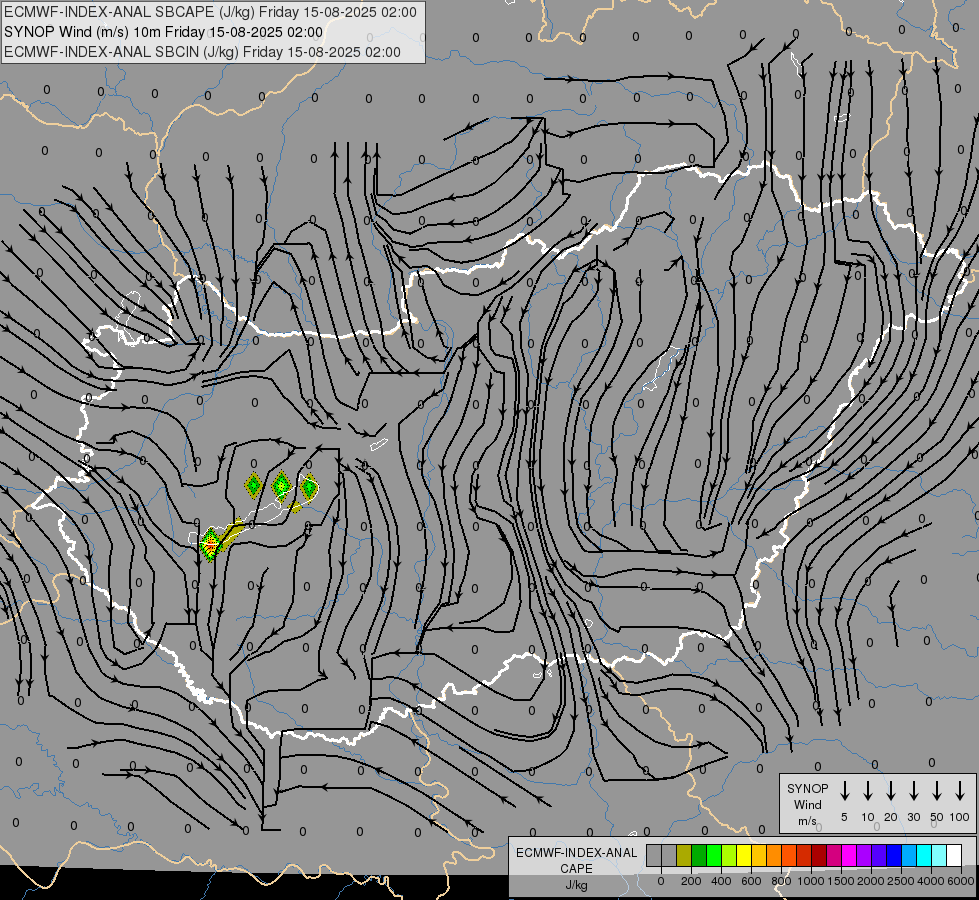Click the 30 label in wind legend
This screenshot has height=900, width=979.
click(x=913, y=817)
